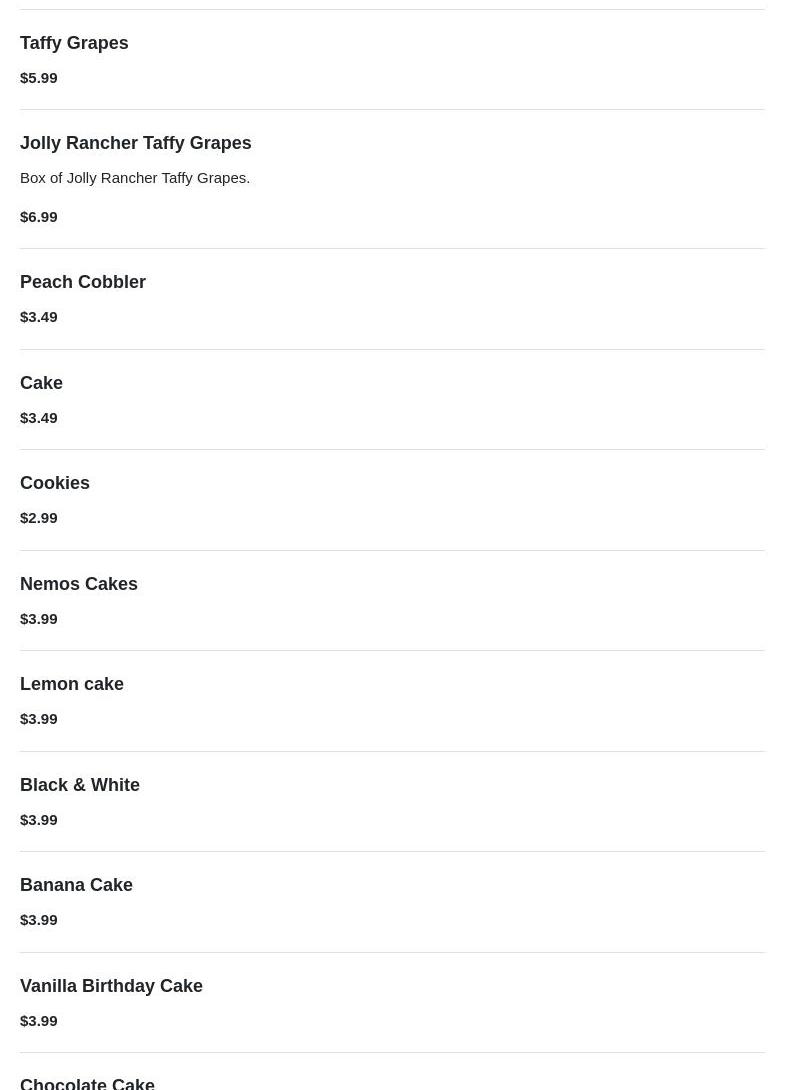Click the $3.99 price under Nemos Cakes

tap(39, 619)
